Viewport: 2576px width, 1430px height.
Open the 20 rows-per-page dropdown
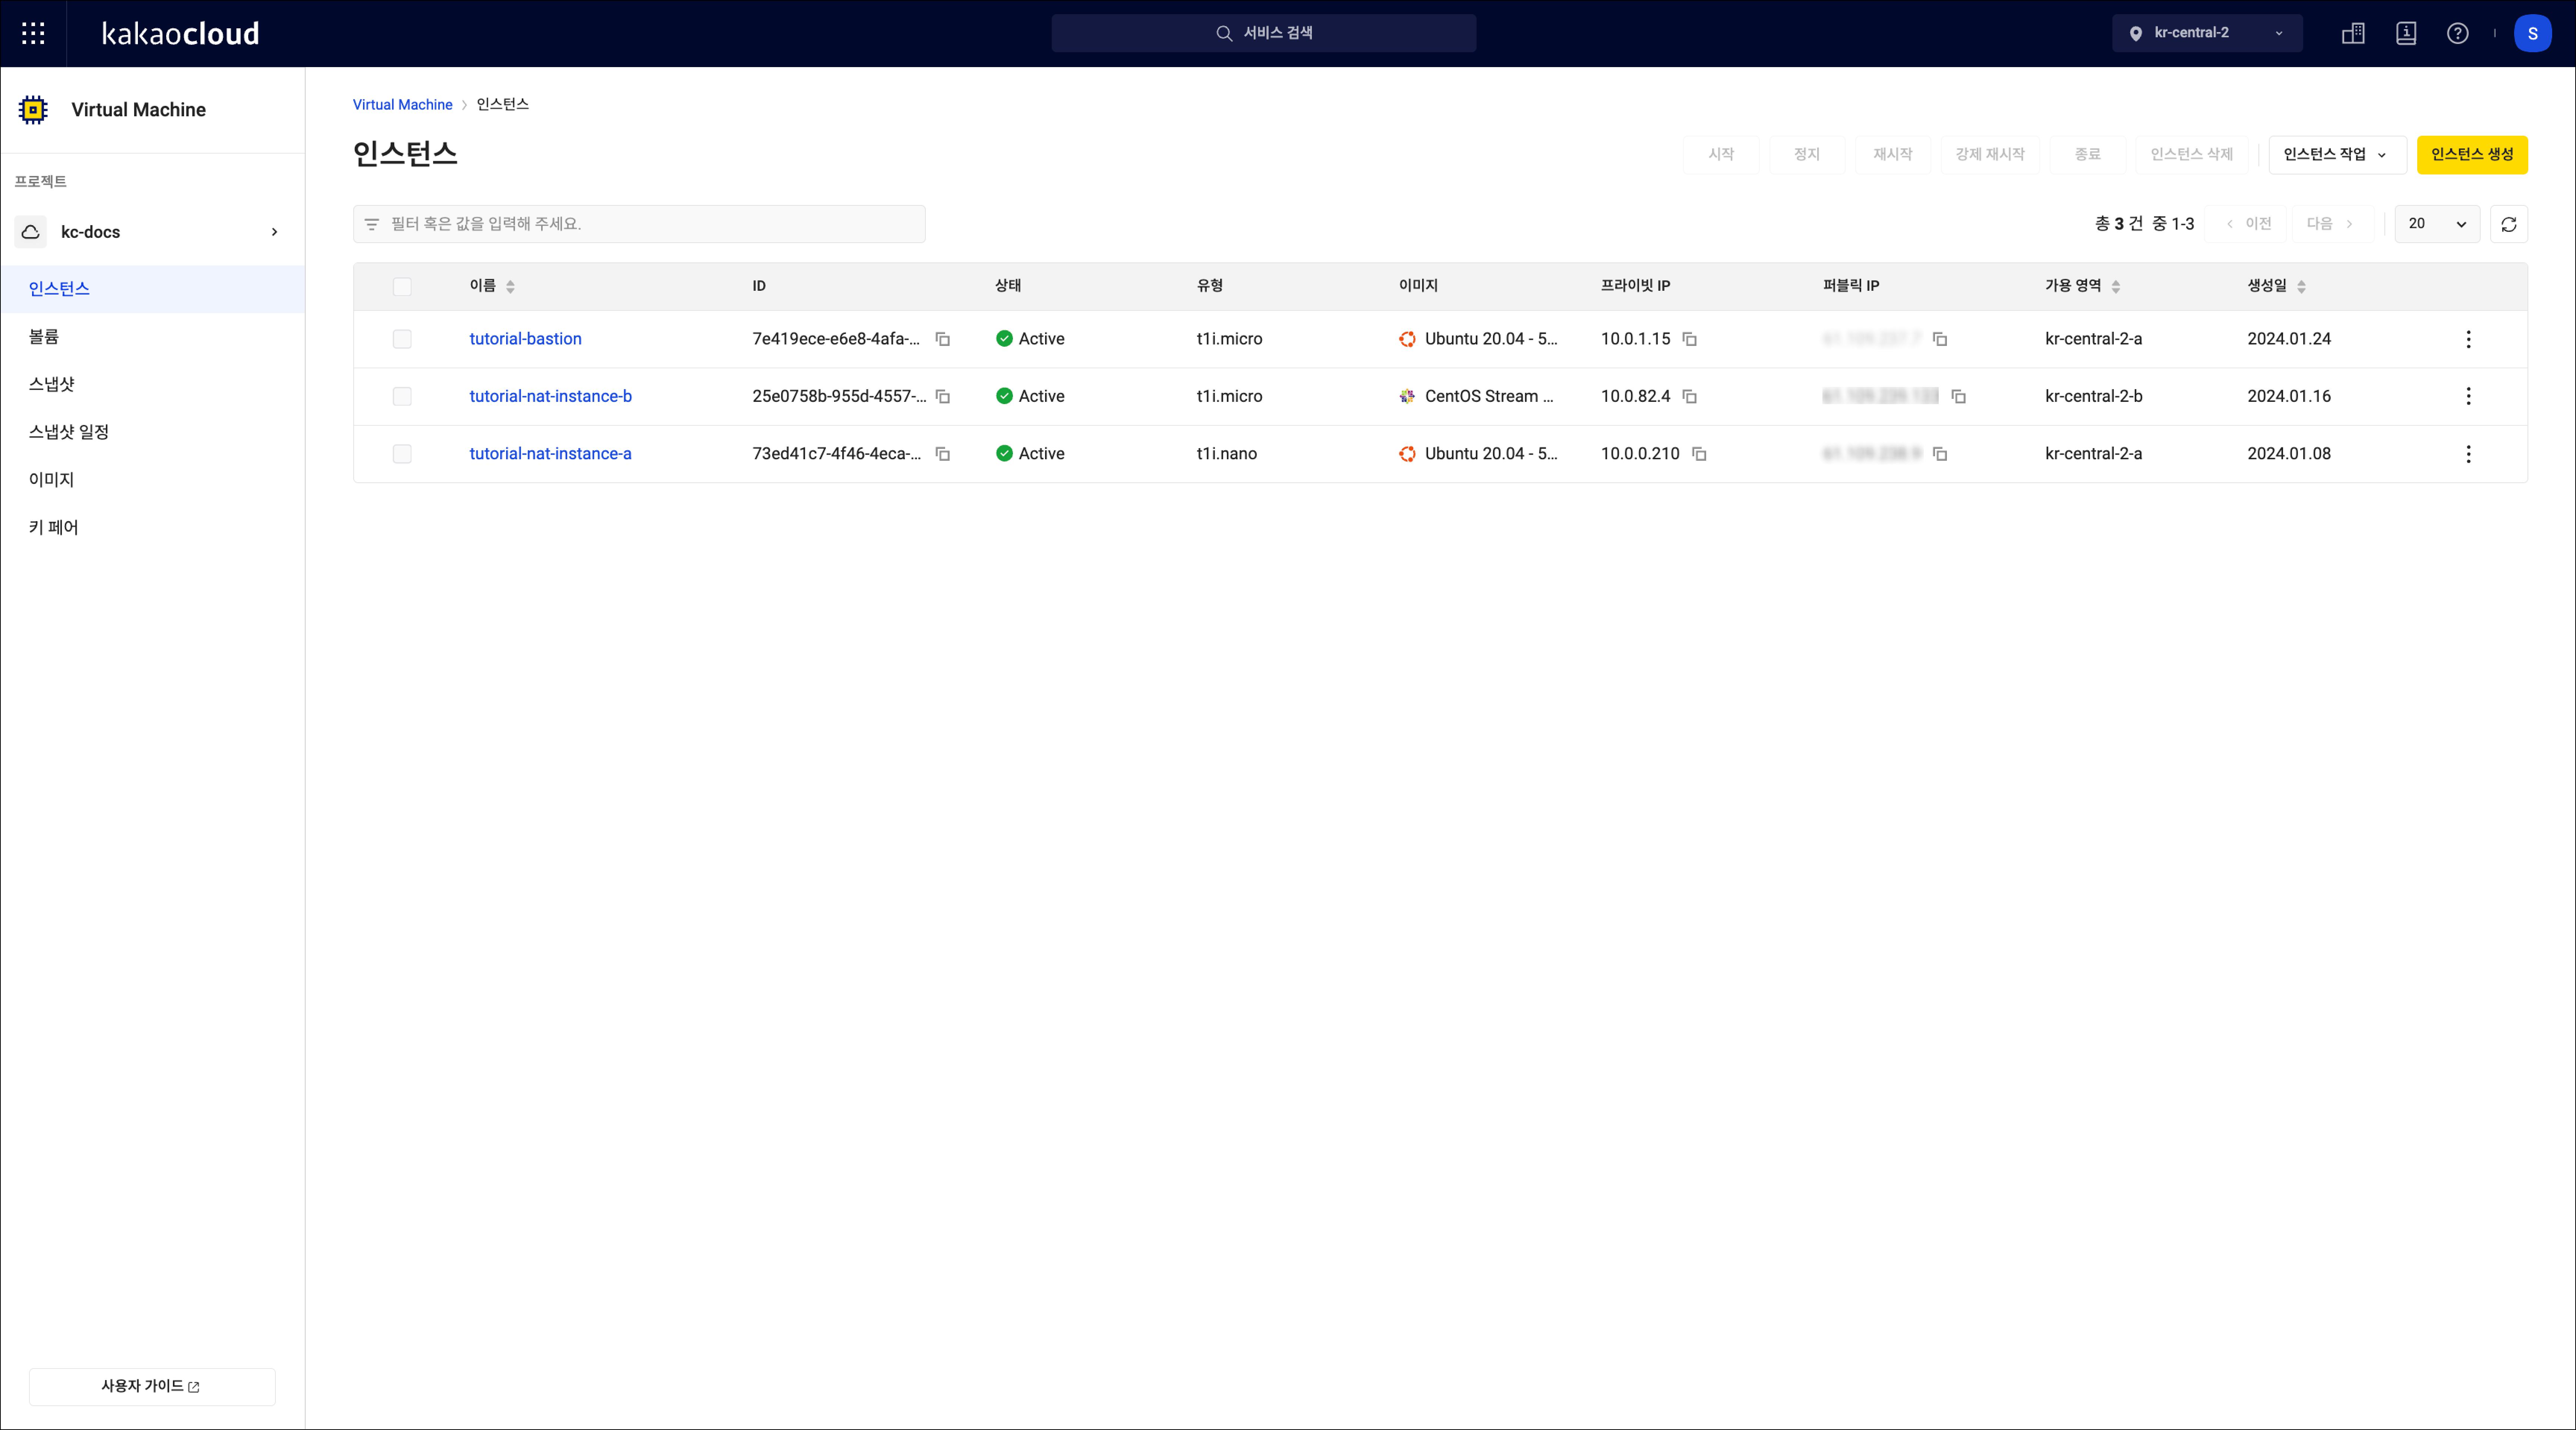click(x=2437, y=224)
